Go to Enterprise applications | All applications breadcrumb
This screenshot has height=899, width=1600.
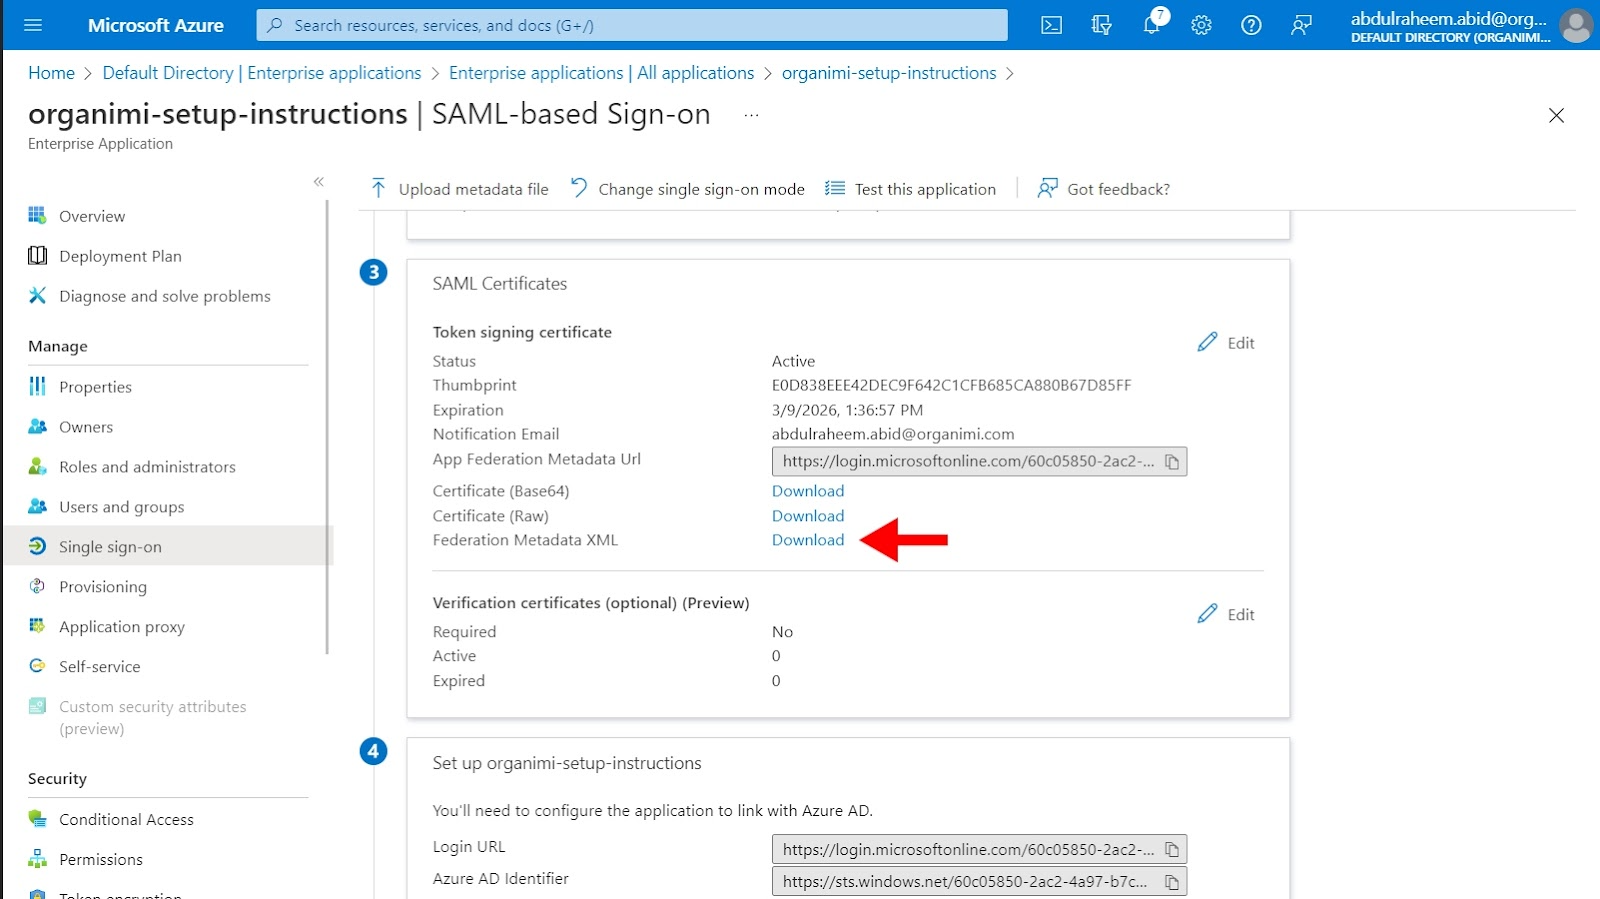(x=601, y=73)
